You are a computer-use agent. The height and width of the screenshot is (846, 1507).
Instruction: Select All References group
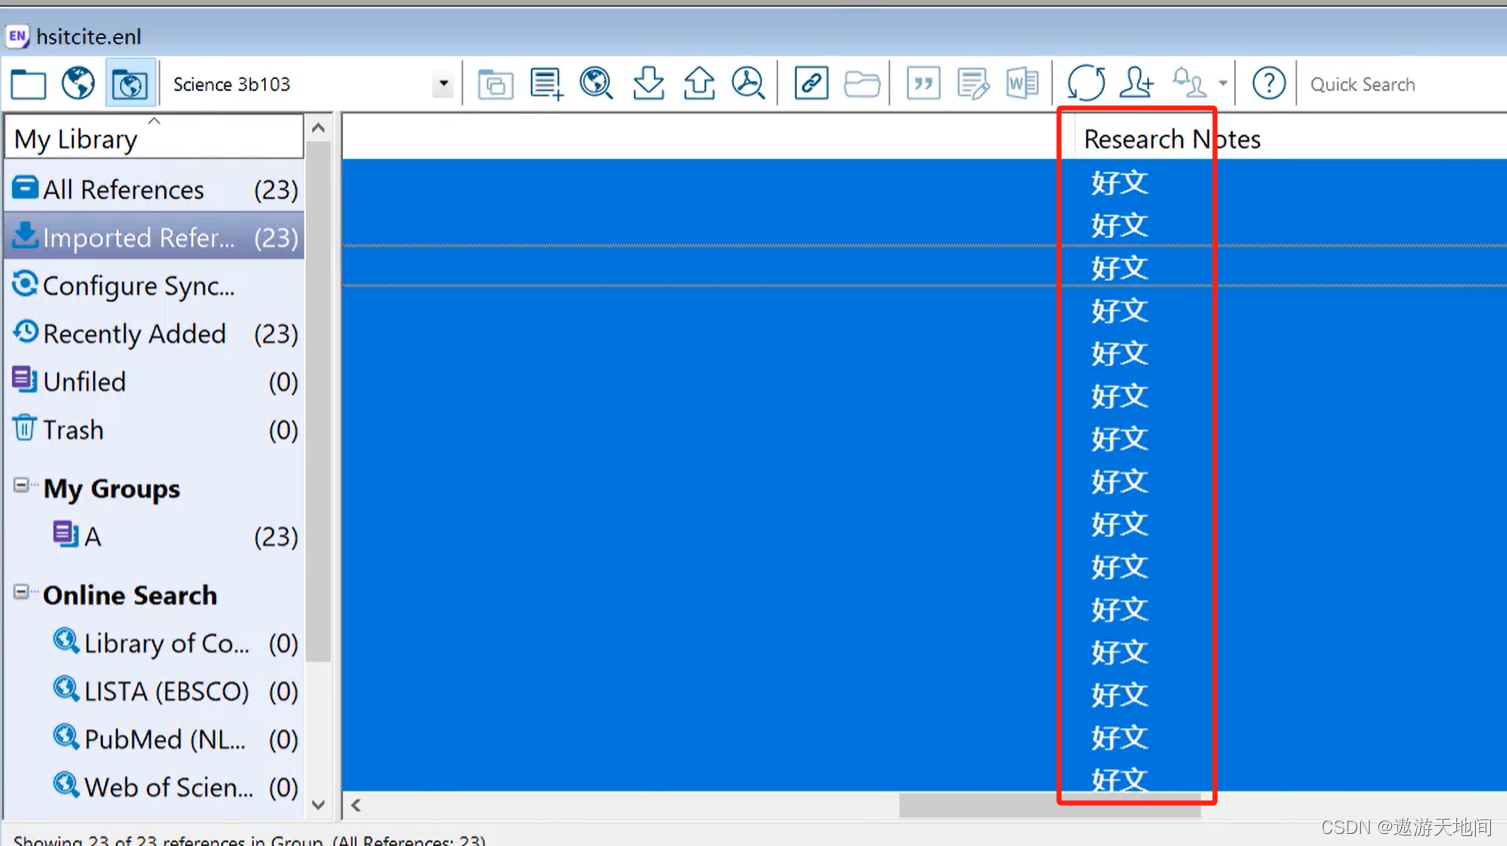154,189
